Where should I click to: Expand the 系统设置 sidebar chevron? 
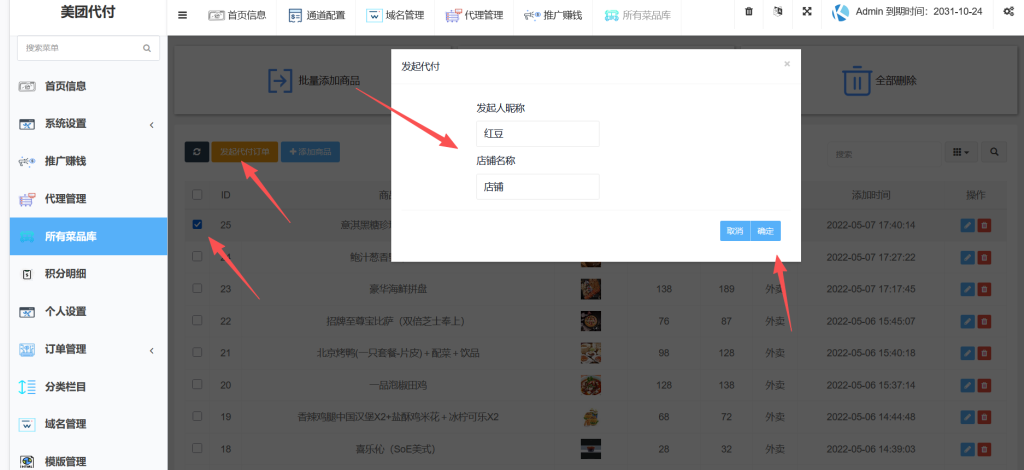(152, 124)
